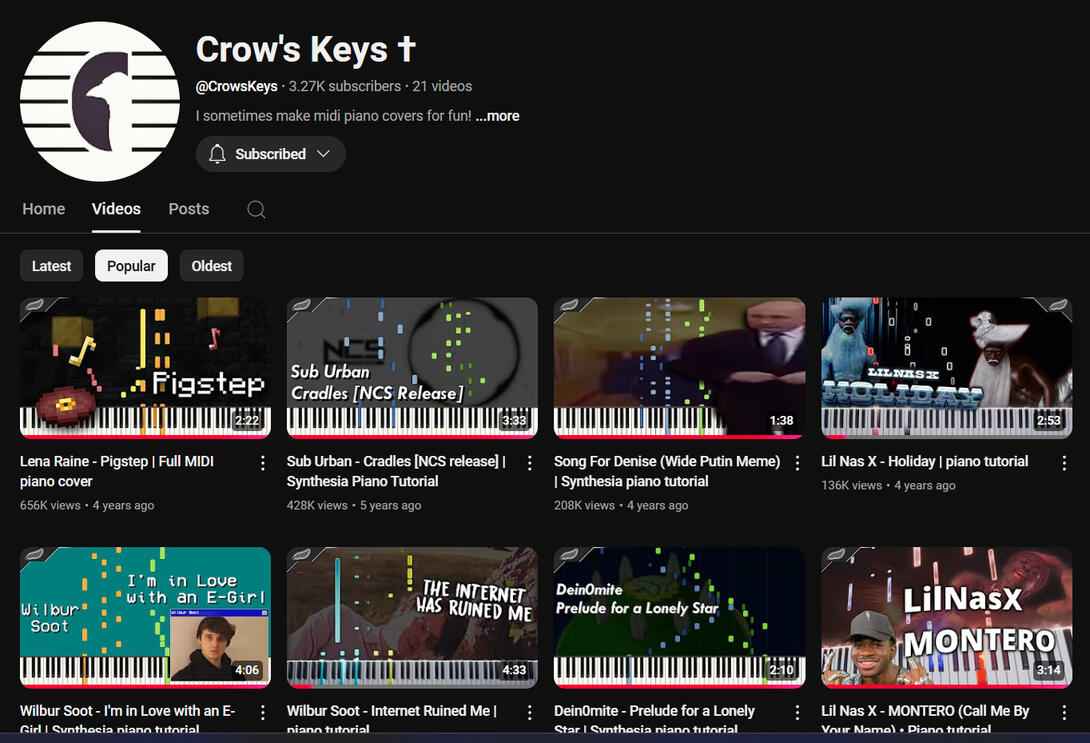
Task: Open three-dot menu for MONTERO video
Action: coord(1064,712)
